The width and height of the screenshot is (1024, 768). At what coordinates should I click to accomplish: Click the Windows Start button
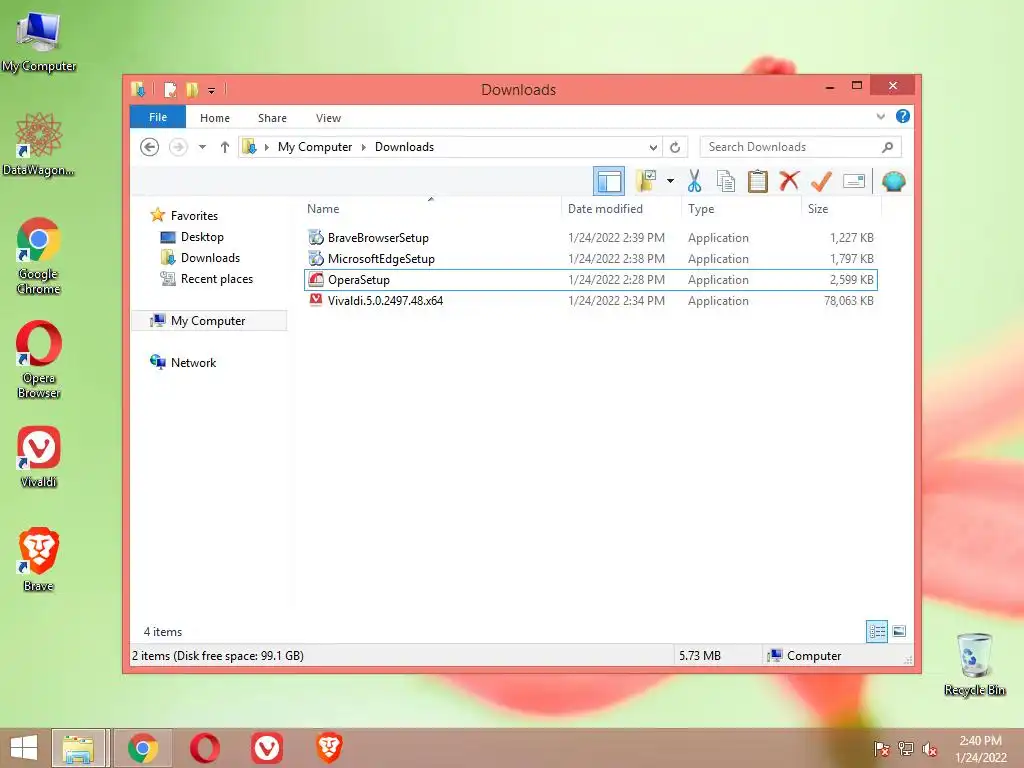(24, 748)
